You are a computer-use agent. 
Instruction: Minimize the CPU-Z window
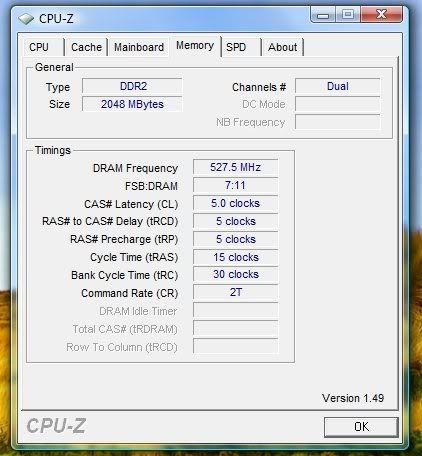click(x=322, y=15)
